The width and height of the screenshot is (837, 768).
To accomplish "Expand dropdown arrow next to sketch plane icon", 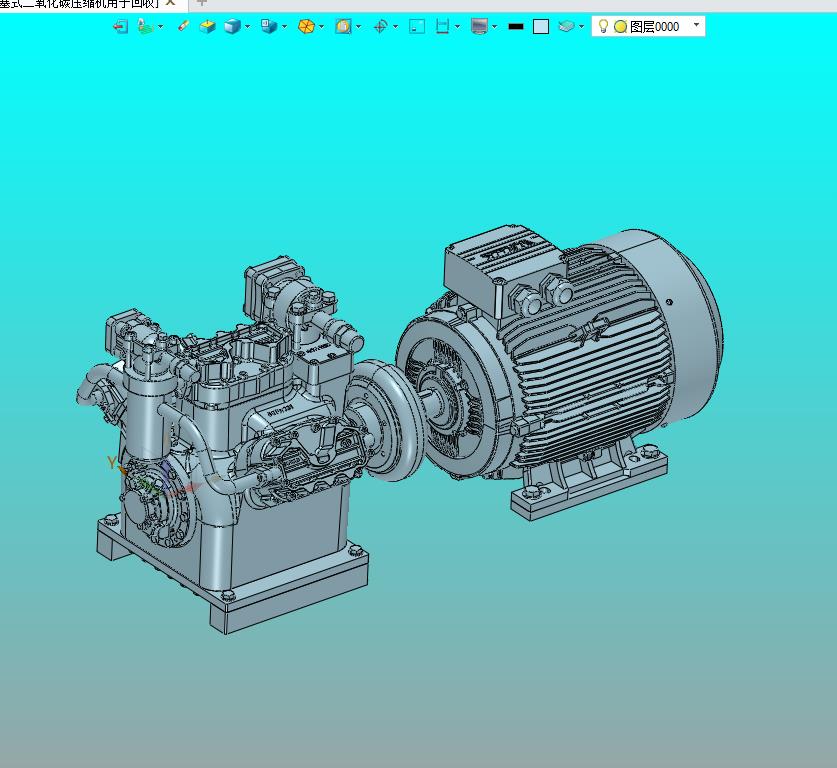I will click(x=160, y=27).
